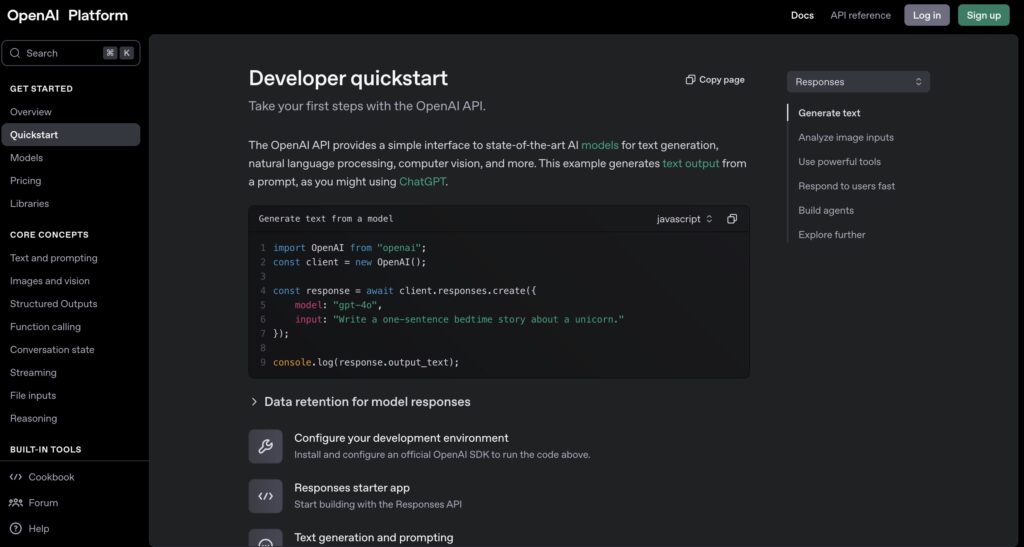Click the search magnifier icon
The height and width of the screenshot is (547, 1024).
[15, 54]
